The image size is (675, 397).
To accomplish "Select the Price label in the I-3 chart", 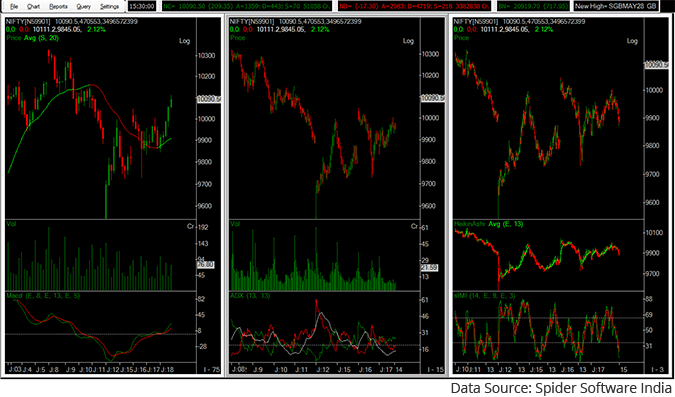I will (461, 38).
